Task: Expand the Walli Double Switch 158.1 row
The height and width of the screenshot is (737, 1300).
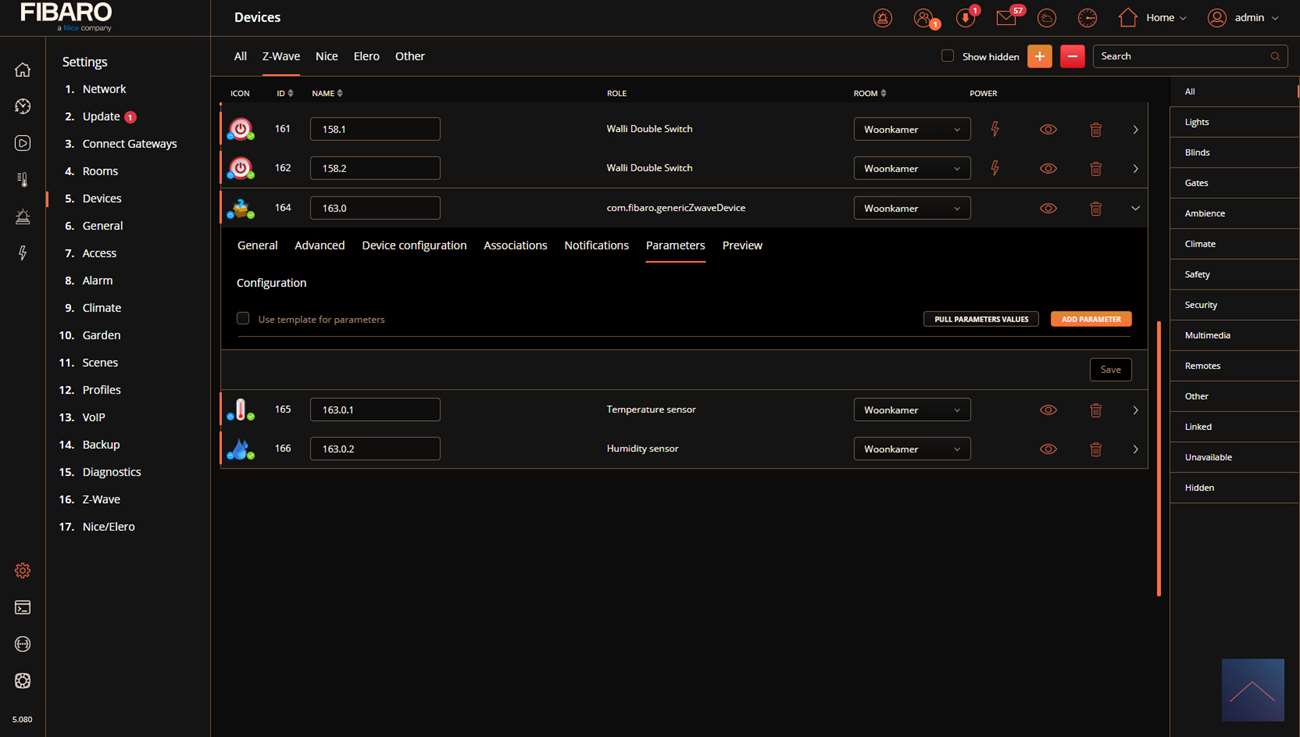Action: (x=1135, y=129)
